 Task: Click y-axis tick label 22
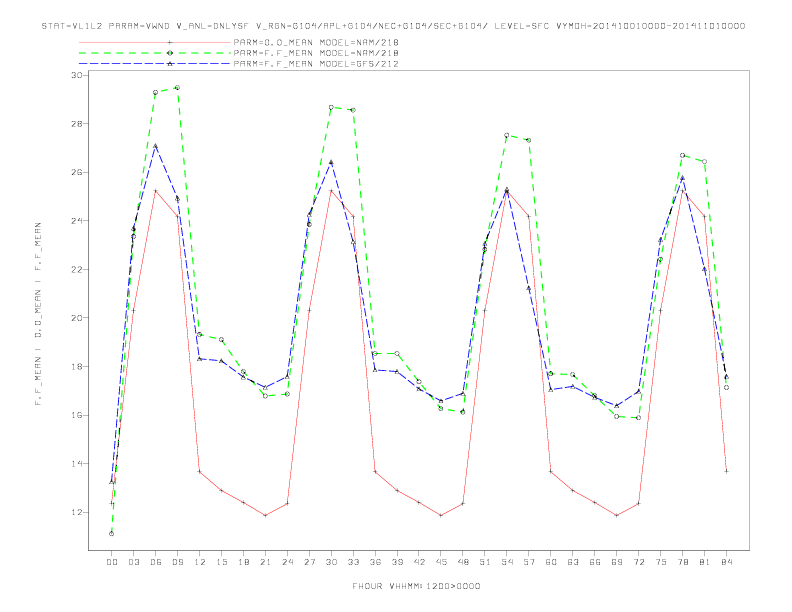(x=77, y=269)
